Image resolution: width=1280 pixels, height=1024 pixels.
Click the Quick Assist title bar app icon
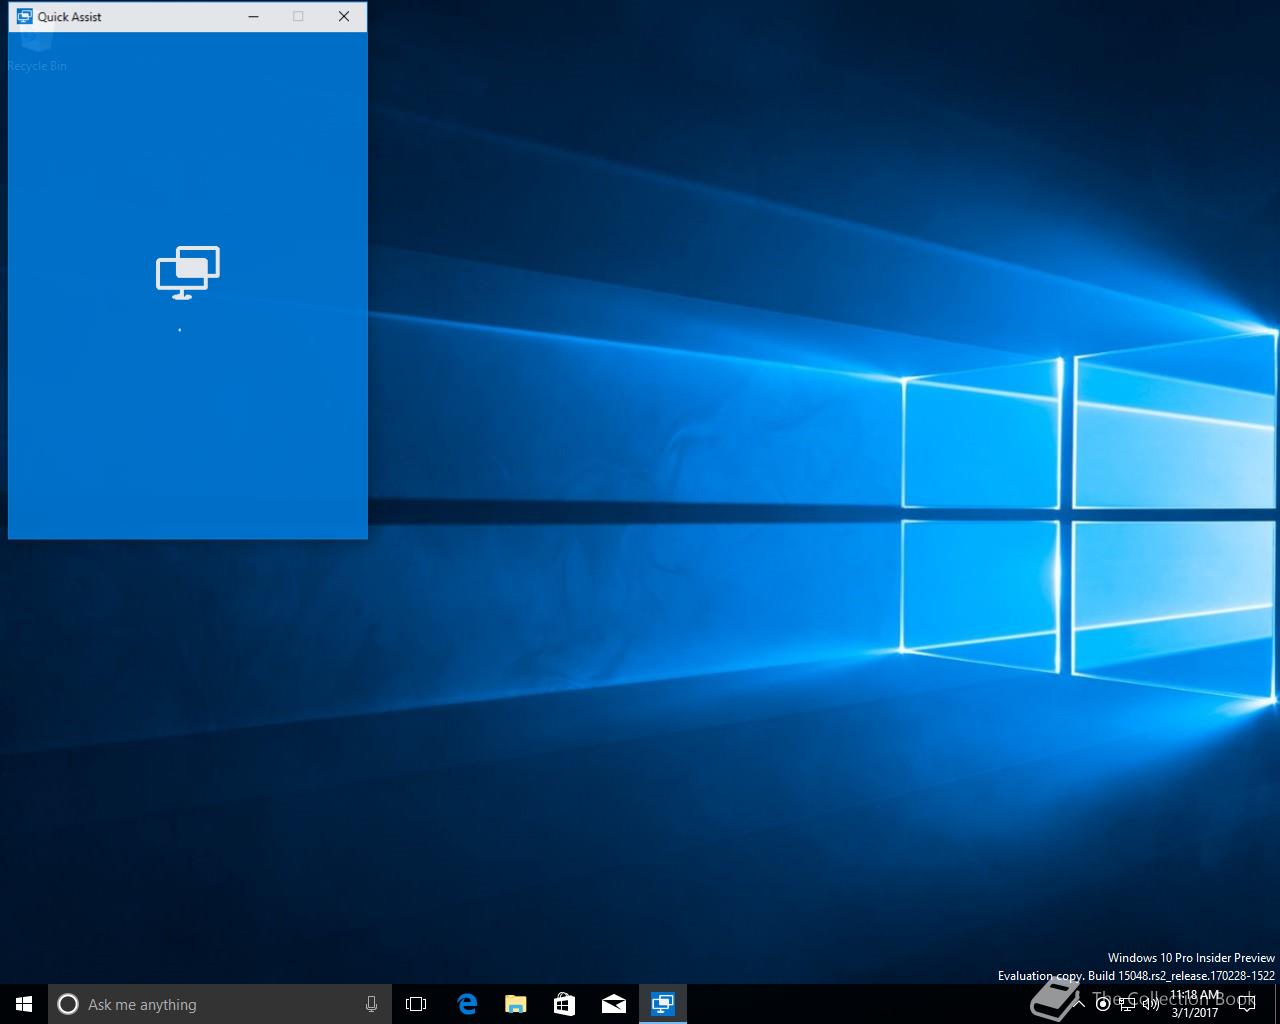25,16
